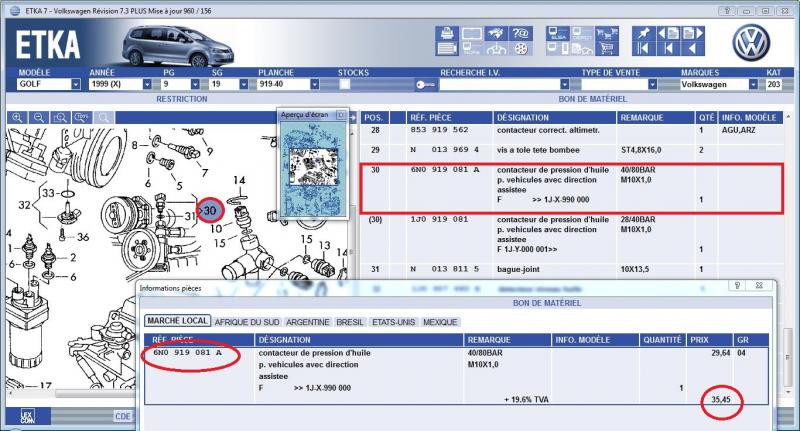Click the single-bar back arrow navigation icon
The height and width of the screenshot is (431, 800).
668,48
